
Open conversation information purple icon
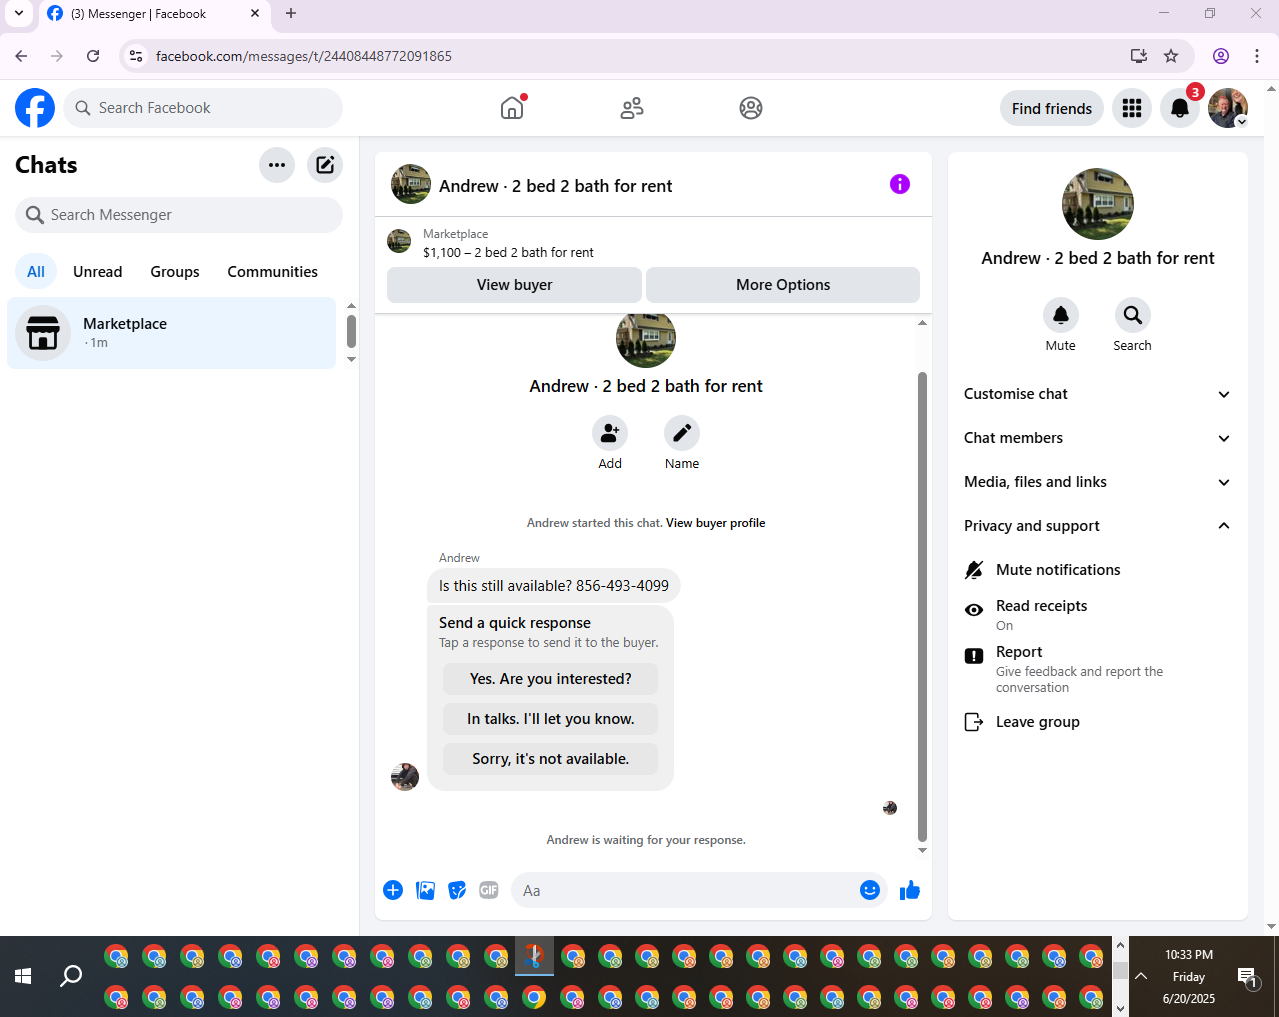[x=900, y=184]
